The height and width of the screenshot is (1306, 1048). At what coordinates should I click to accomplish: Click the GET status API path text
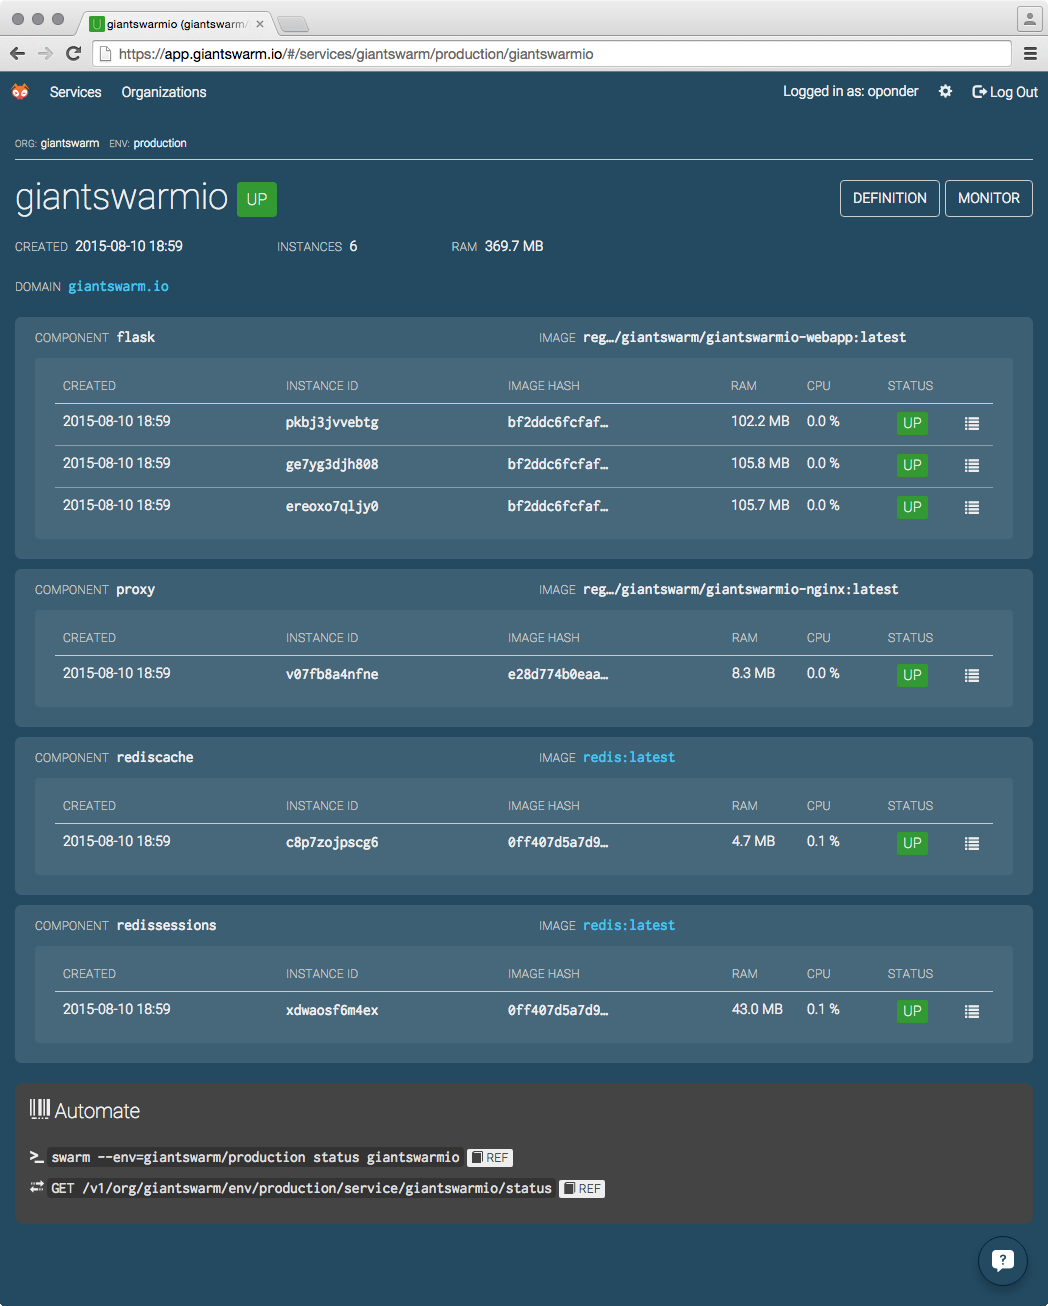click(x=301, y=1188)
